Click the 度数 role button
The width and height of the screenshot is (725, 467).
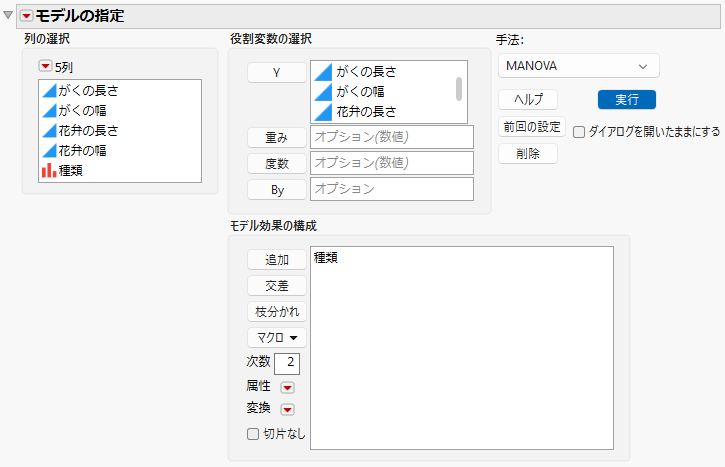[276, 163]
